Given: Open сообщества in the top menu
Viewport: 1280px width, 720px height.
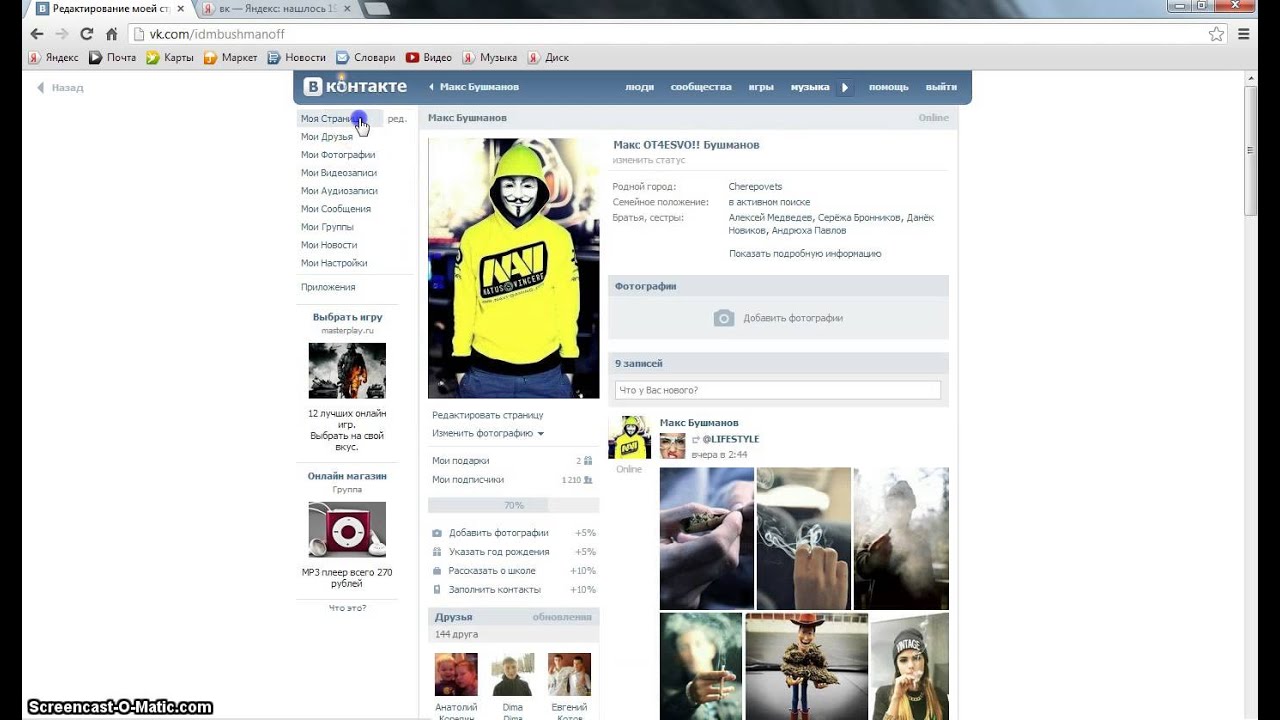Looking at the screenshot, I should point(701,87).
